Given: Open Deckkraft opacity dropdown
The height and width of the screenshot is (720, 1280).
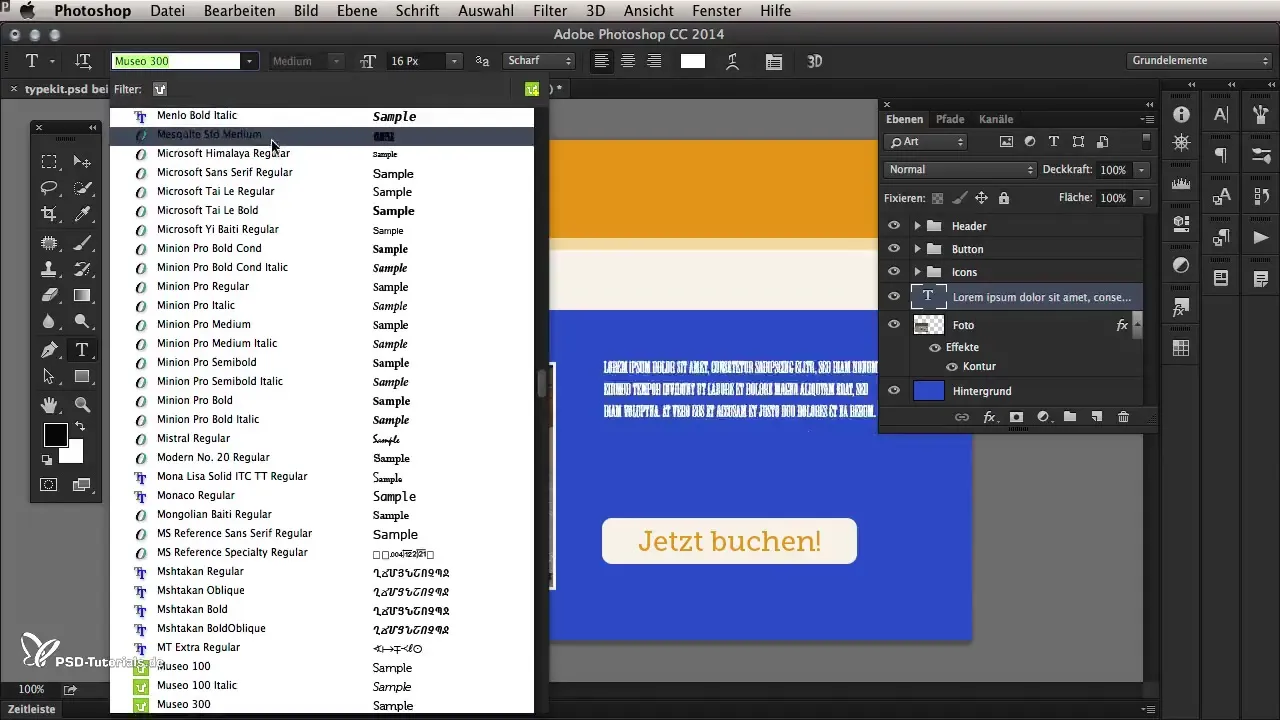Looking at the screenshot, I should (1141, 170).
